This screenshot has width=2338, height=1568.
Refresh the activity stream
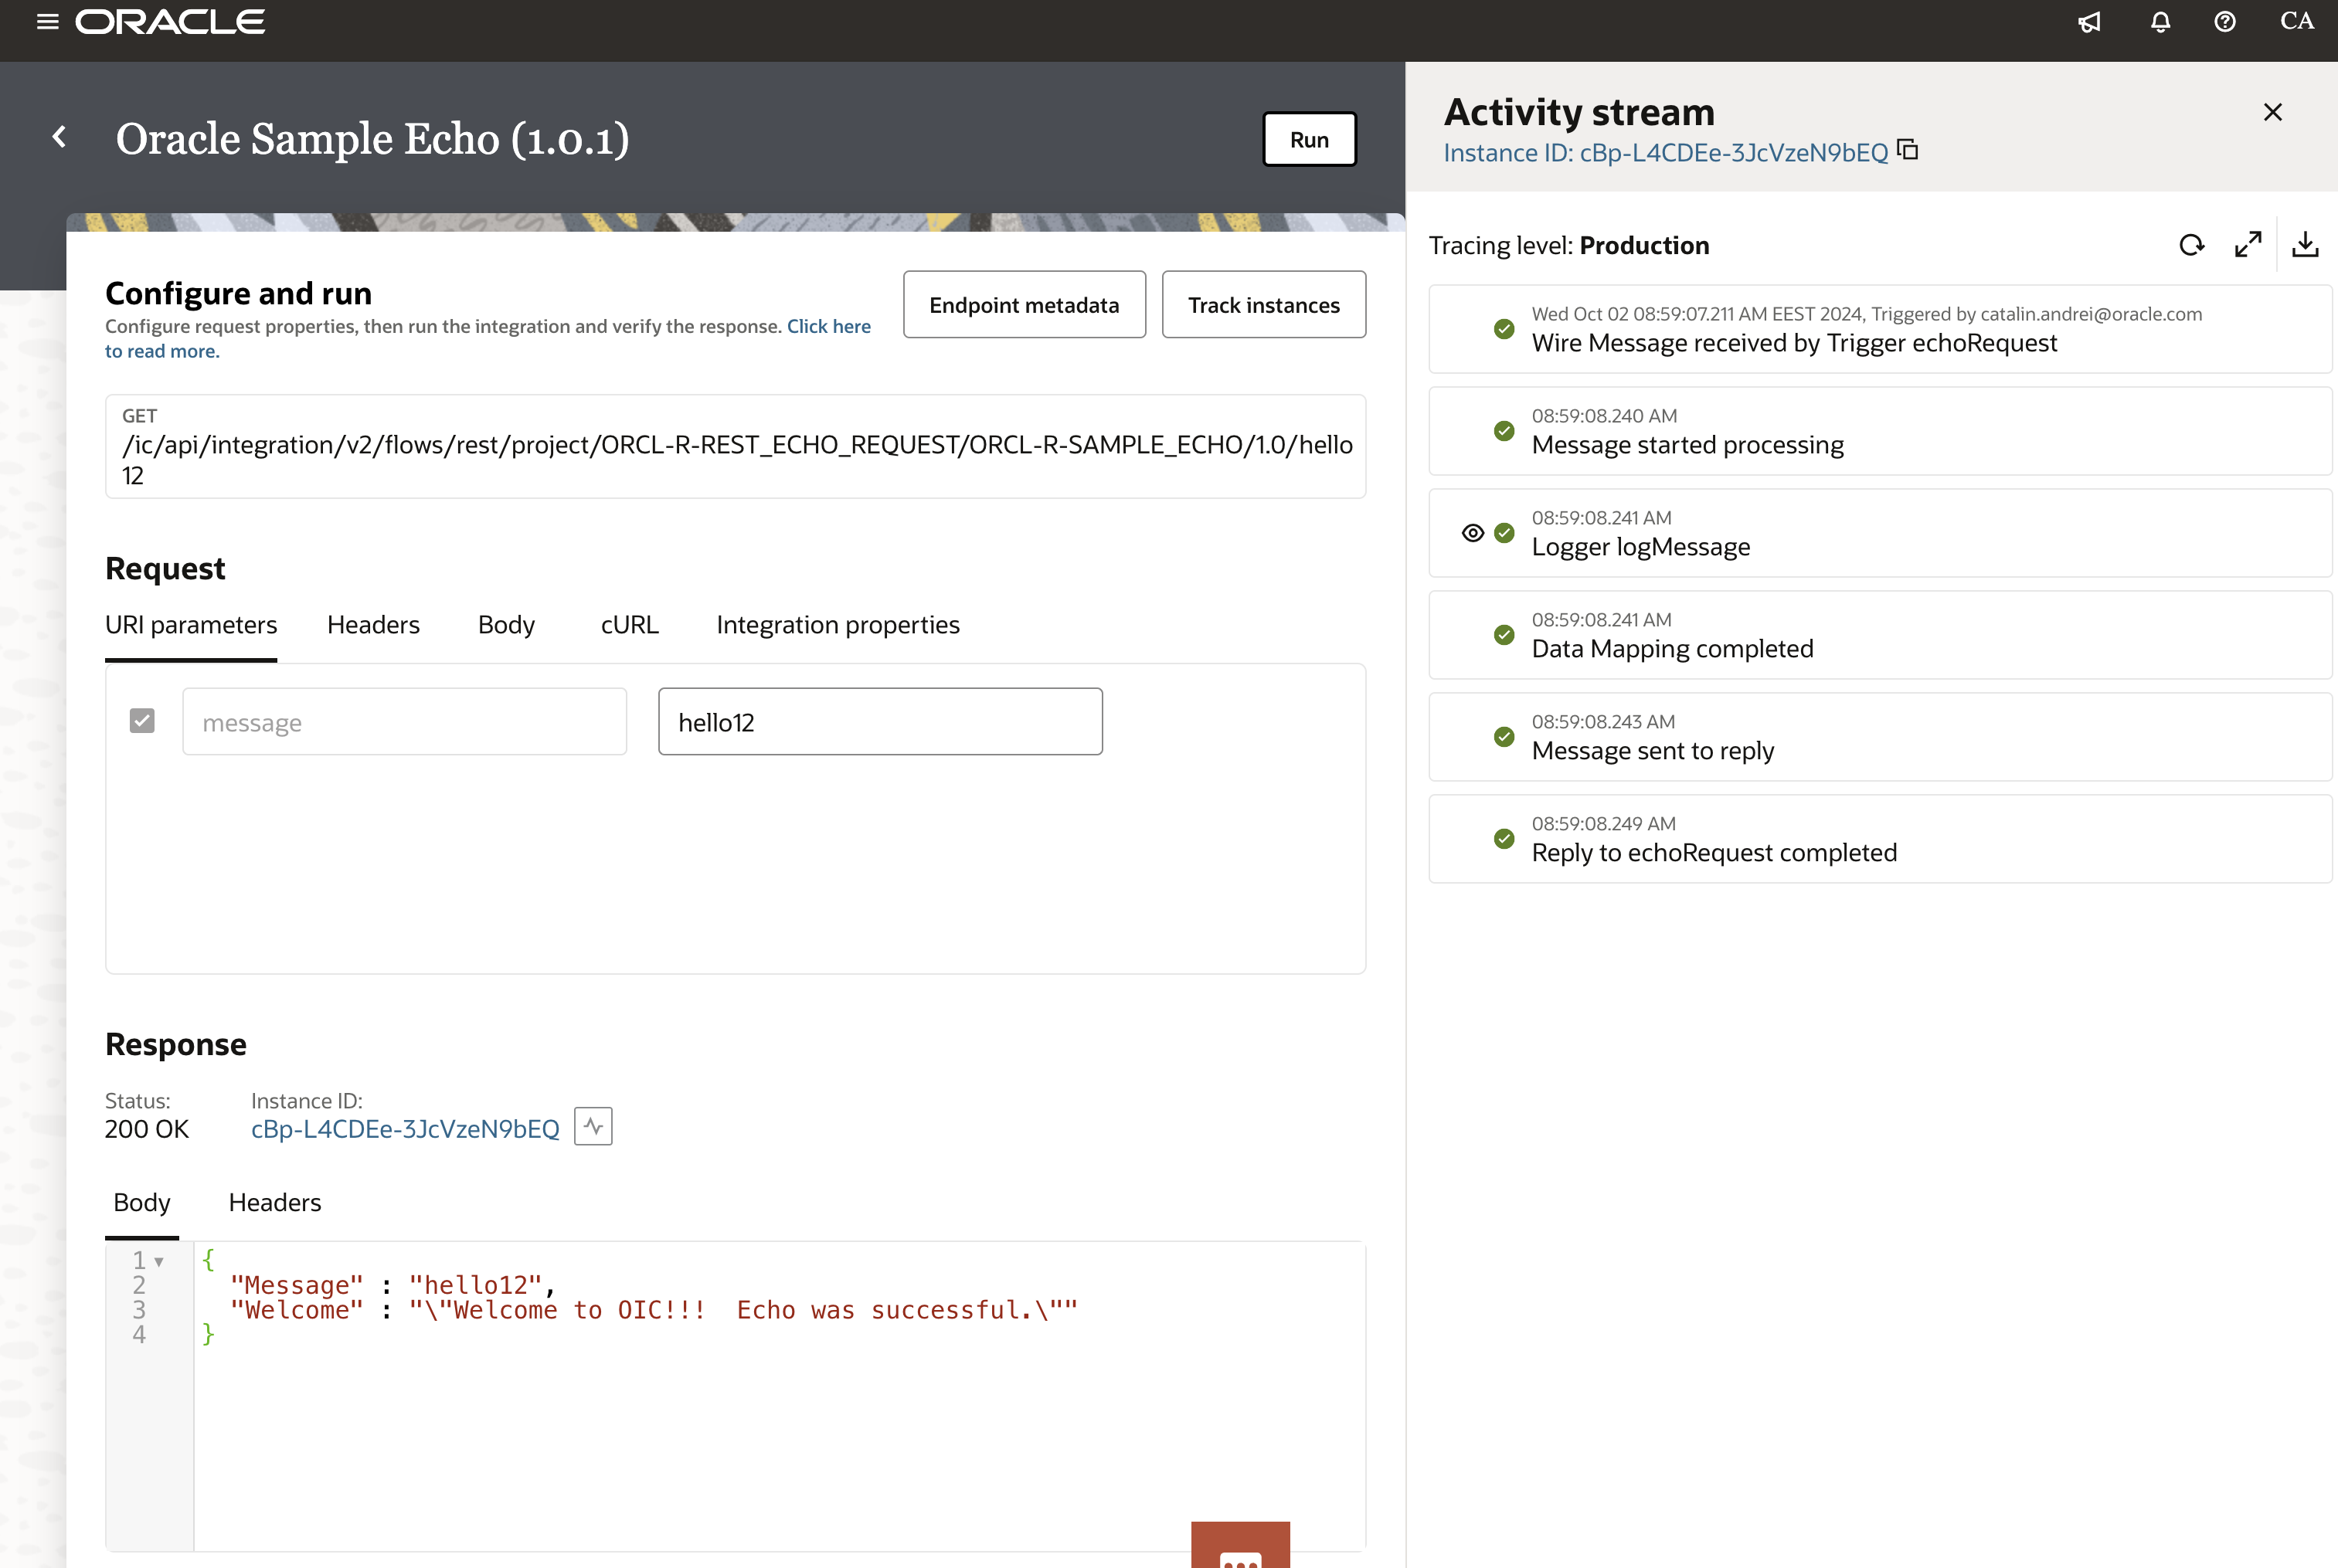click(x=2191, y=245)
